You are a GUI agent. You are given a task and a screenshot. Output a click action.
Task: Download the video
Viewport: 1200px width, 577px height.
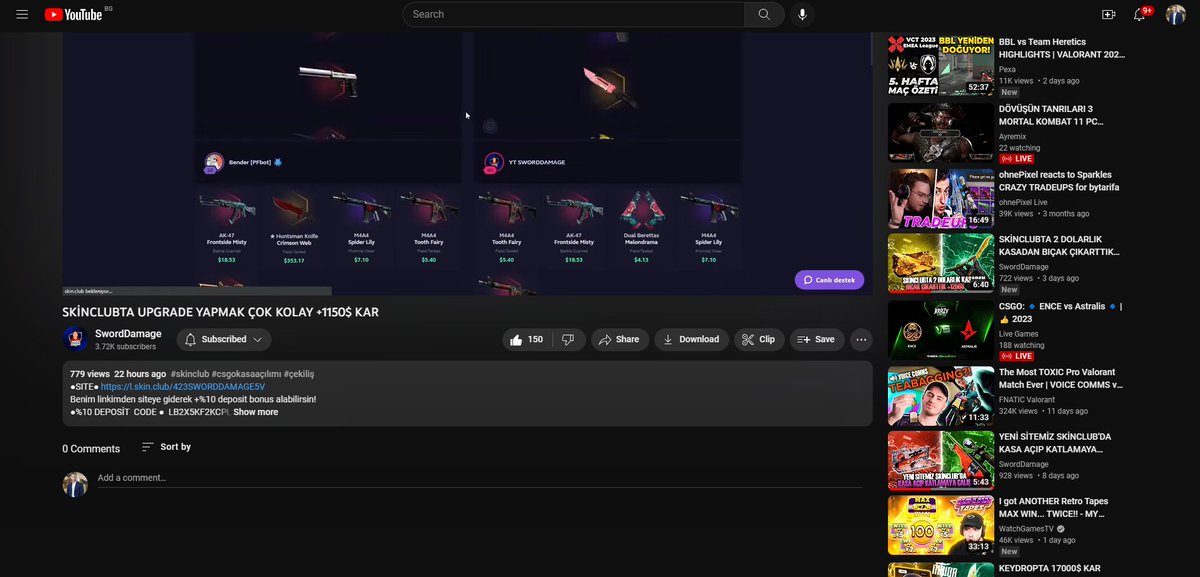691,339
